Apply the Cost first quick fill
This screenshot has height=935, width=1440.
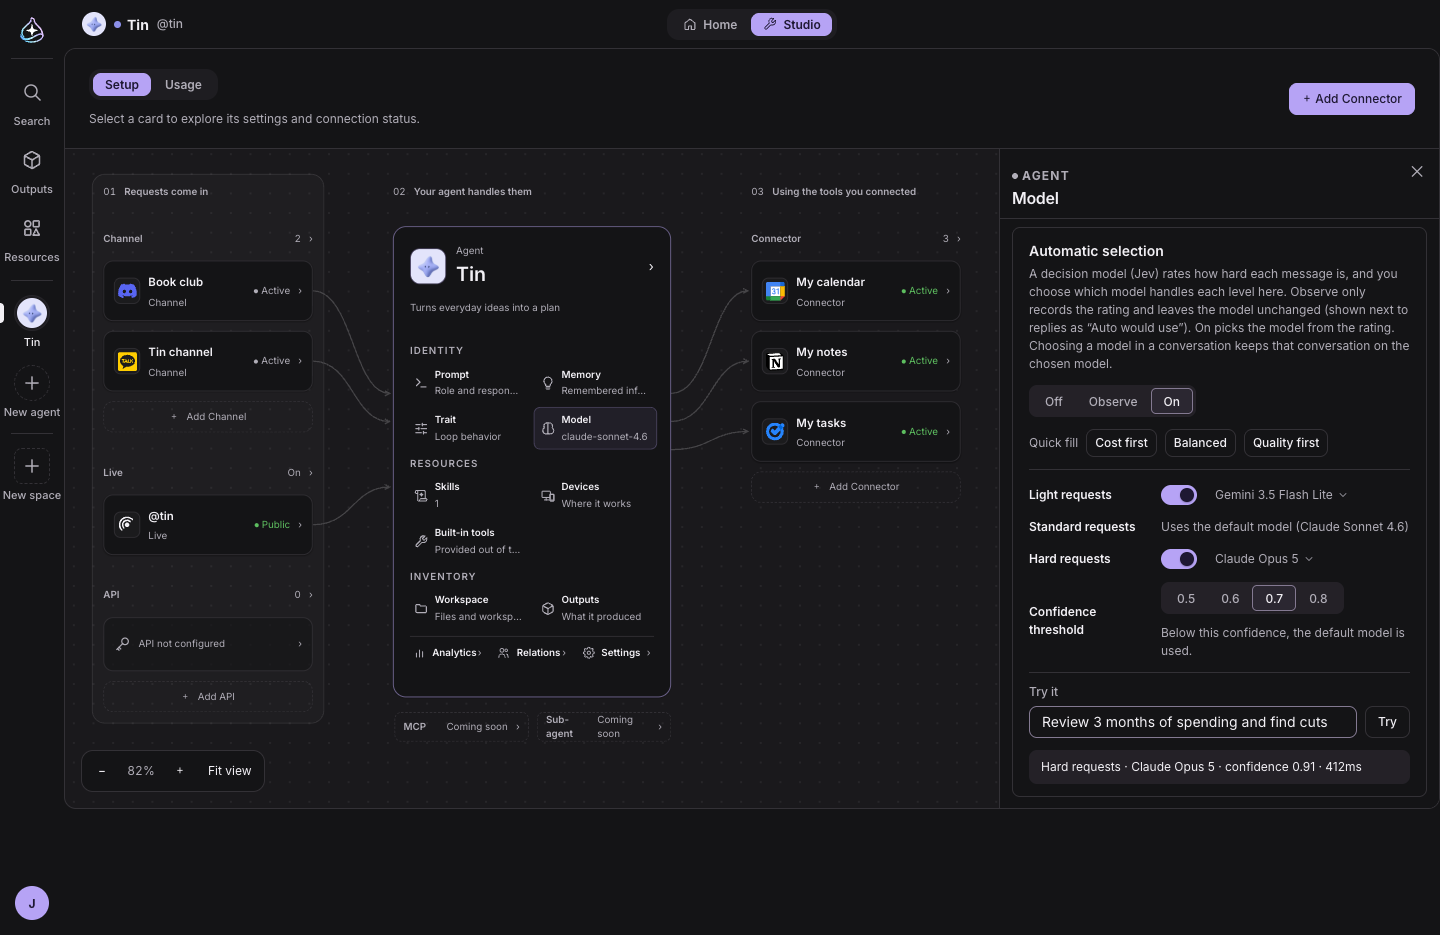(x=1122, y=443)
